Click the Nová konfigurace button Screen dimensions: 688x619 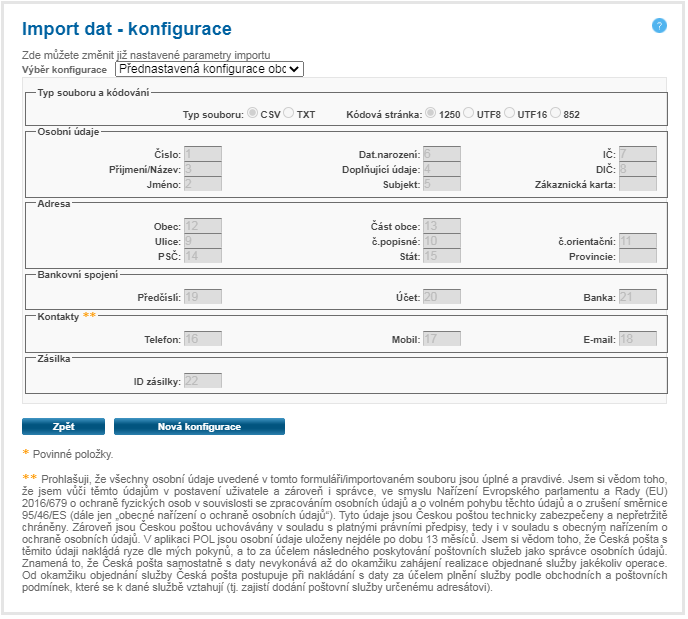tap(199, 427)
